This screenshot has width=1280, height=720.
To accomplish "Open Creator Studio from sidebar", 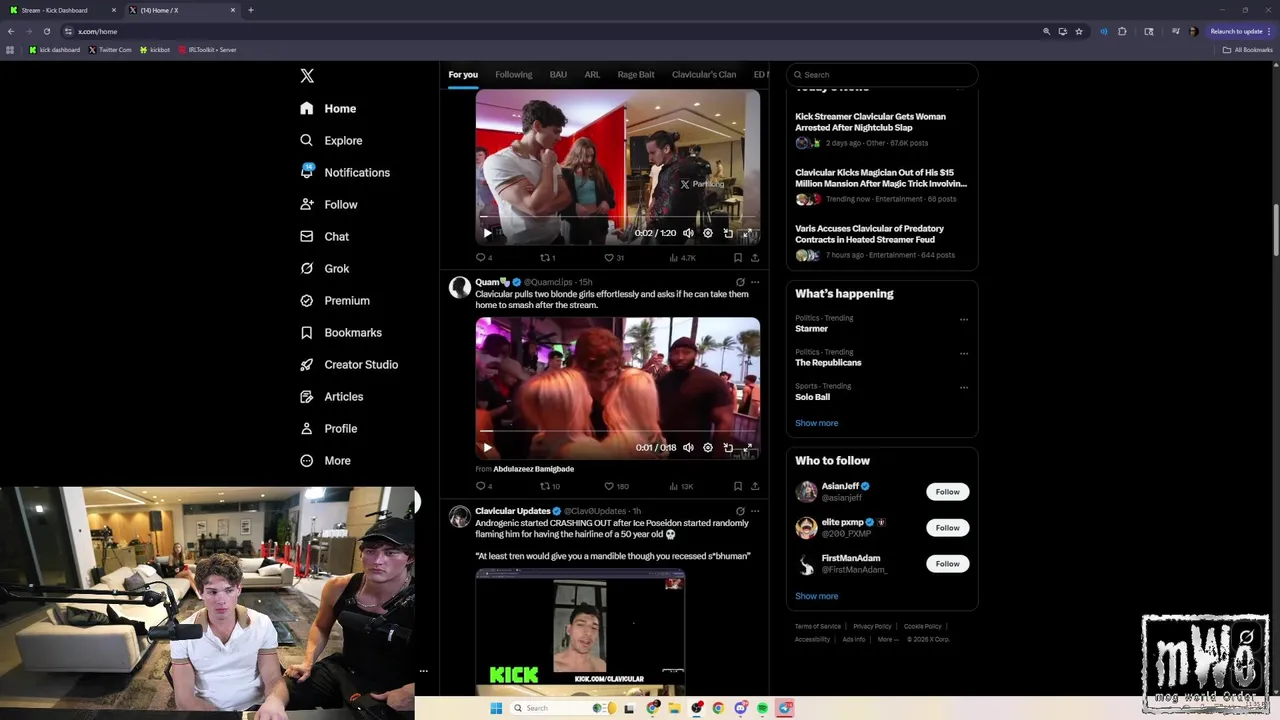I will 348,364.
